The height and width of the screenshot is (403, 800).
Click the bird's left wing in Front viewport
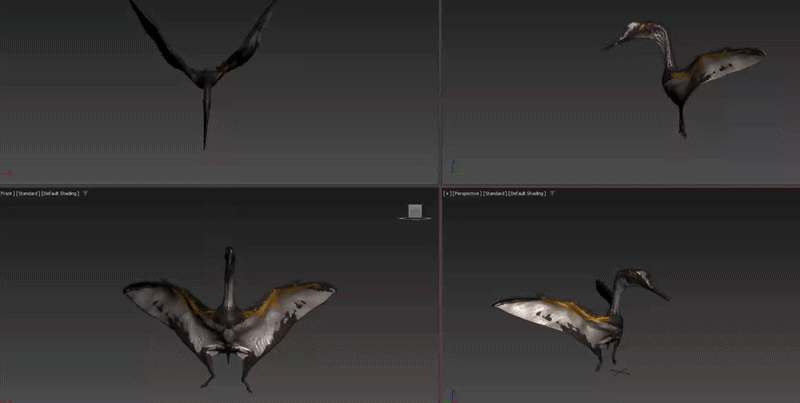pyautogui.click(x=165, y=305)
